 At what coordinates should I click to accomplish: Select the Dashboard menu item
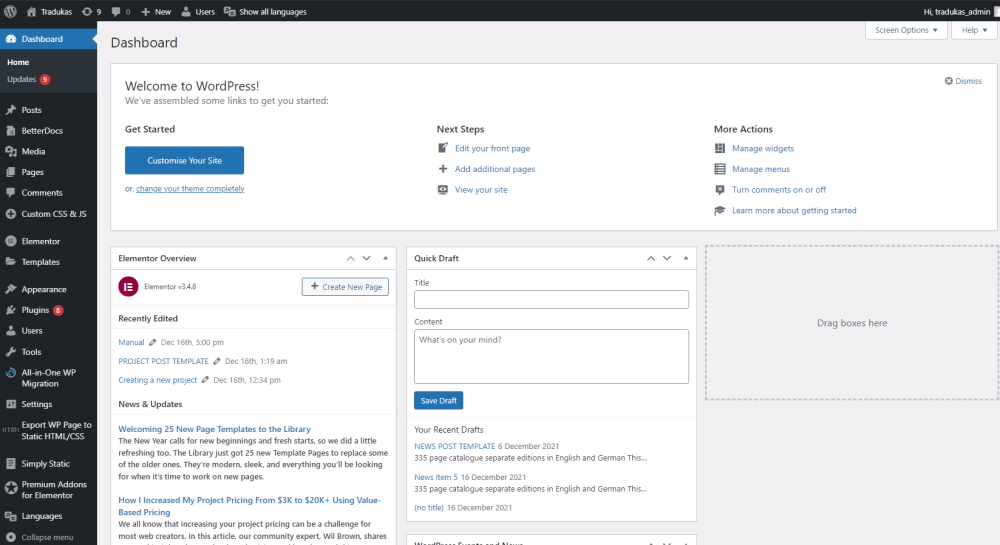pyautogui.click(x=48, y=39)
